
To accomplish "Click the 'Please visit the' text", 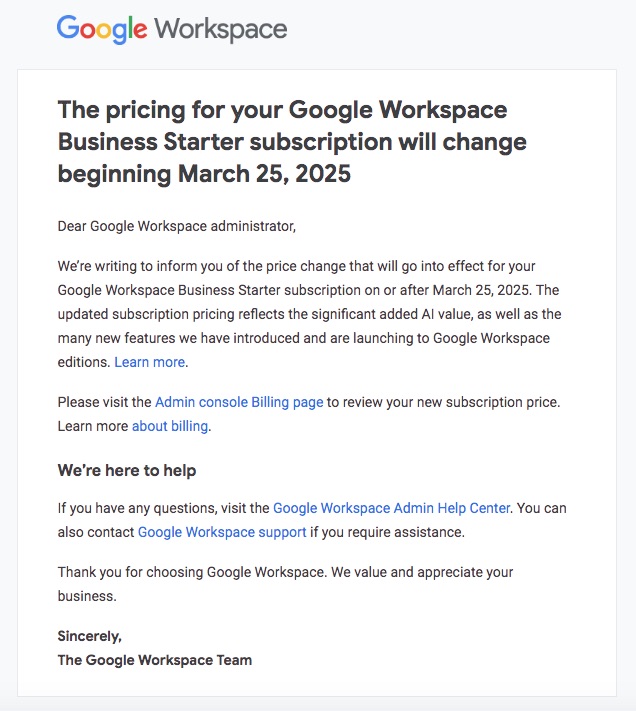I will pos(104,402).
